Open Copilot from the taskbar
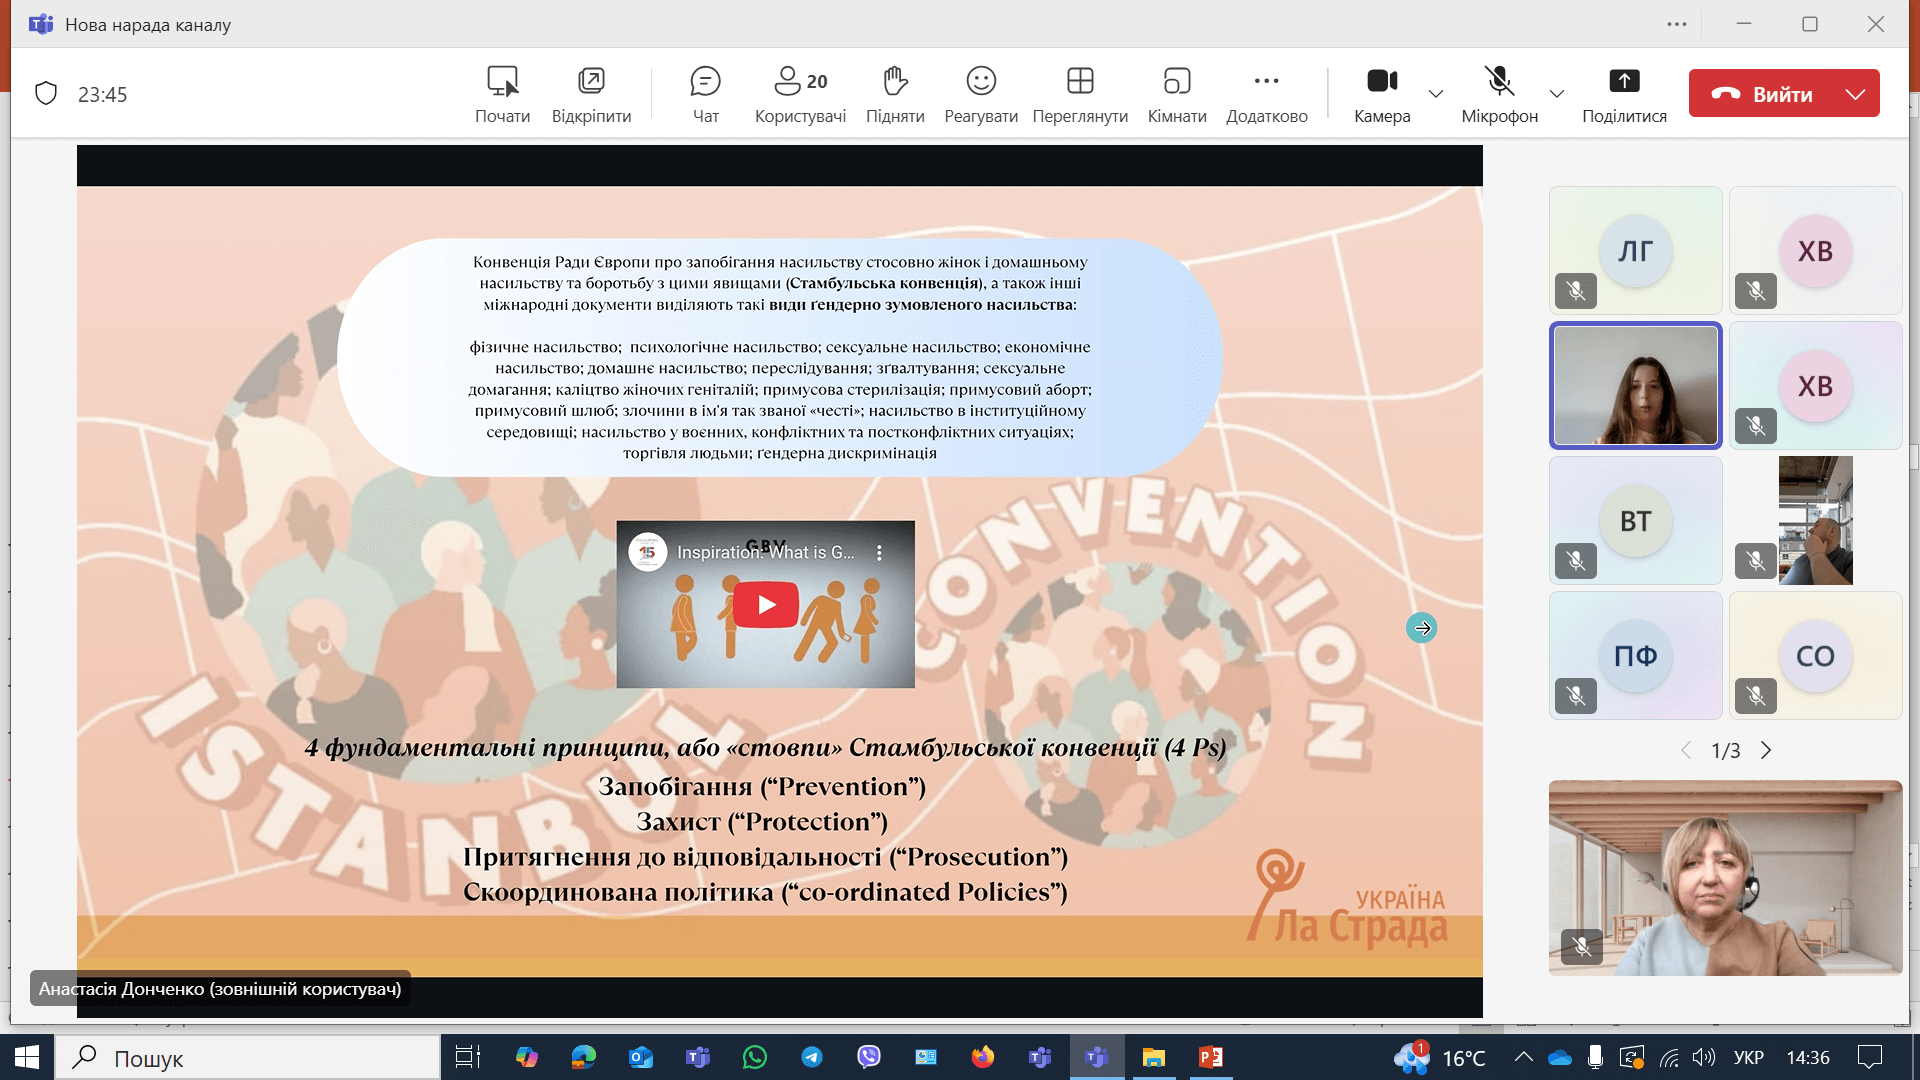Image resolution: width=1920 pixels, height=1080 pixels. [x=526, y=1057]
